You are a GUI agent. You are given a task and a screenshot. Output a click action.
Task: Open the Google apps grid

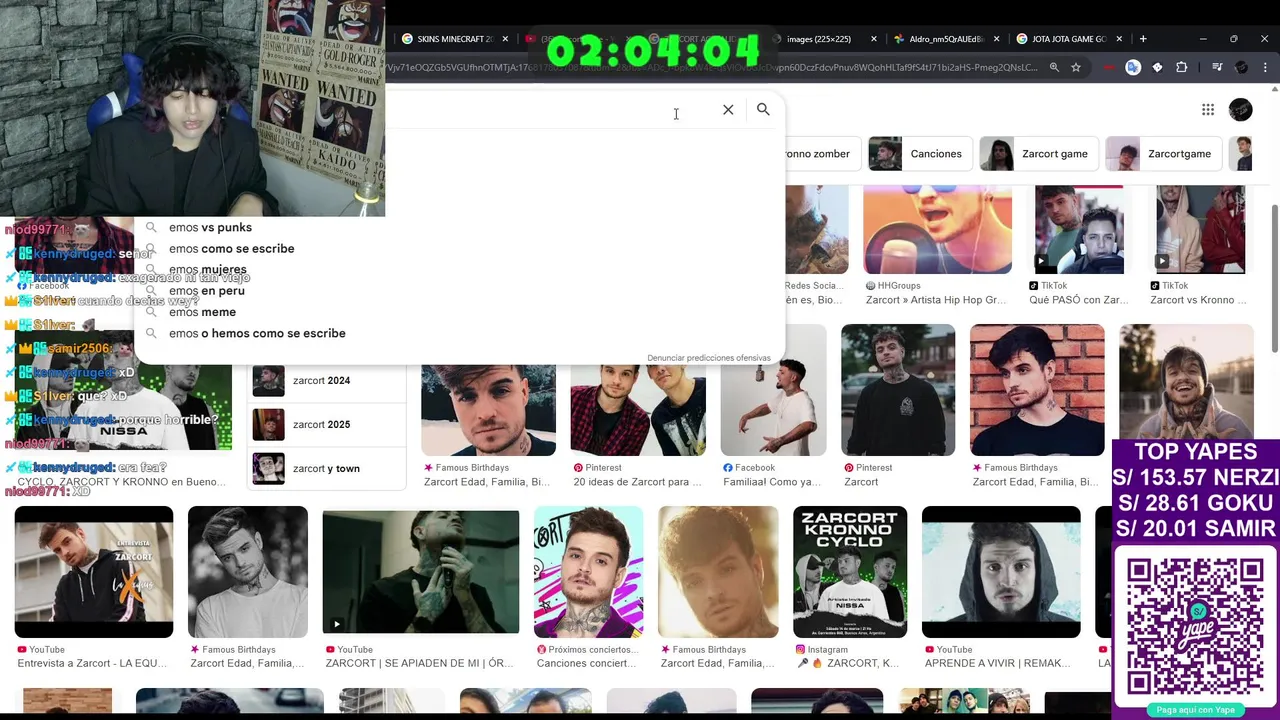pos(1208,110)
